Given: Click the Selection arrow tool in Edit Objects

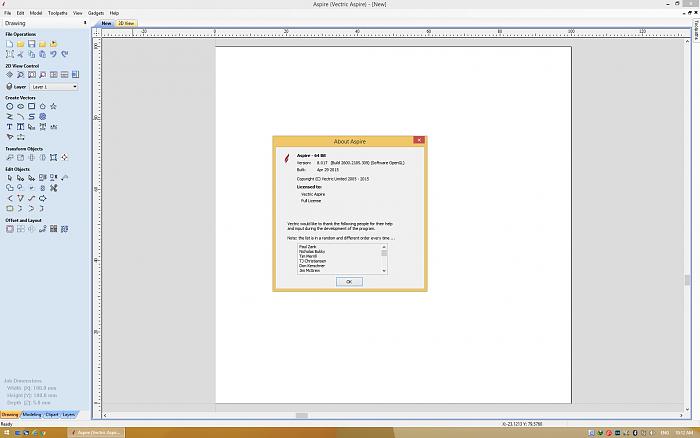Looking at the screenshot, I should [x=9, y=178].
